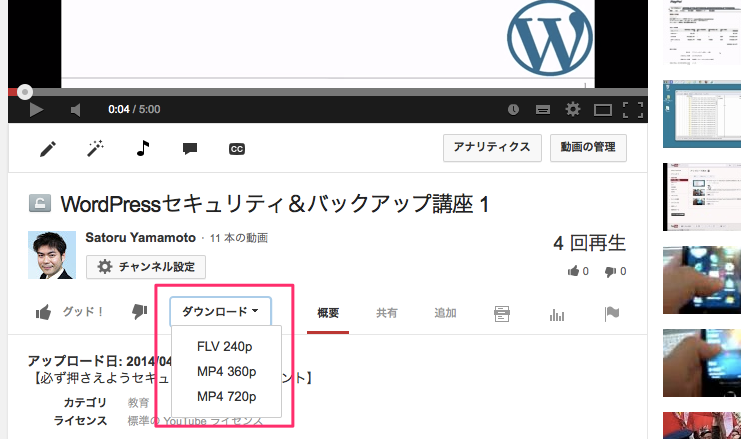Open the annotations speech bubble tool
This screenshot has height=439, width=741.
pyautogui.click(x=190, y=149)
